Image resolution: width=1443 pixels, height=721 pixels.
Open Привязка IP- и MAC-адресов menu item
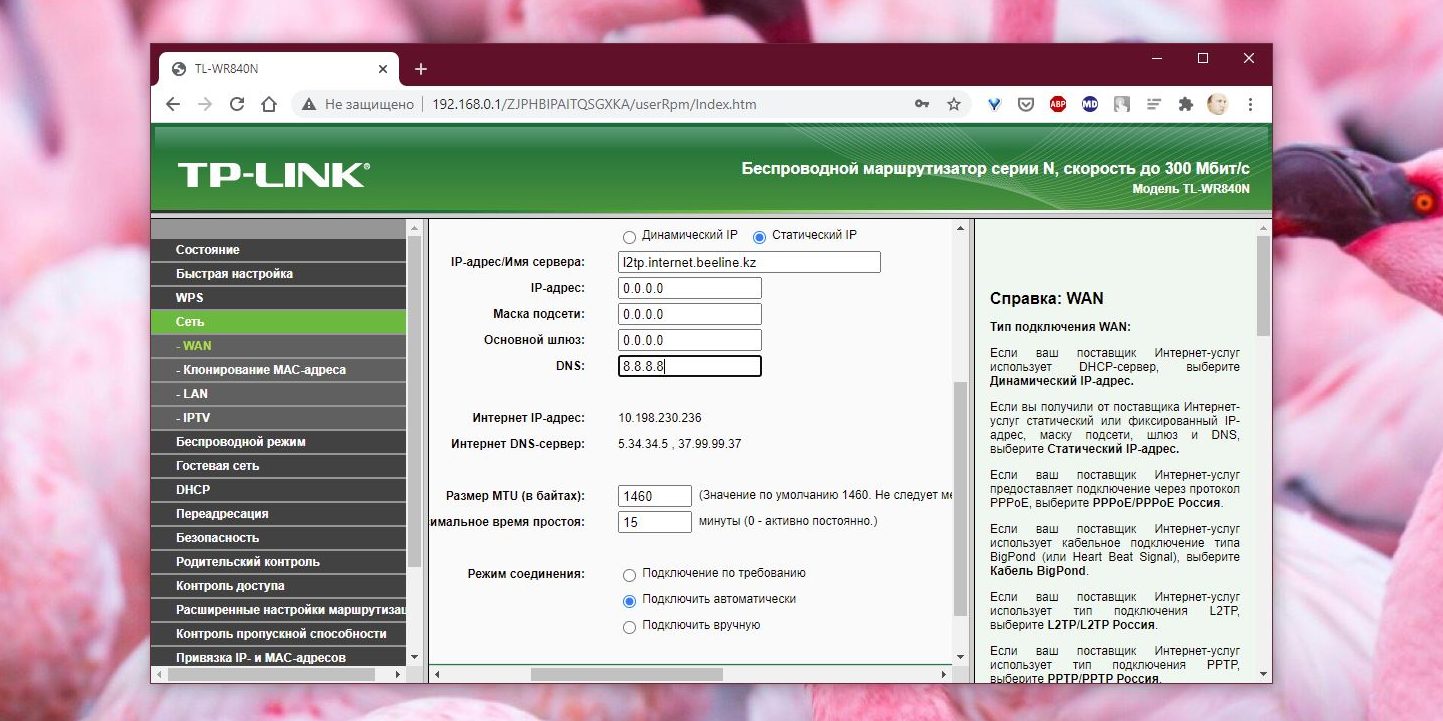279,657
